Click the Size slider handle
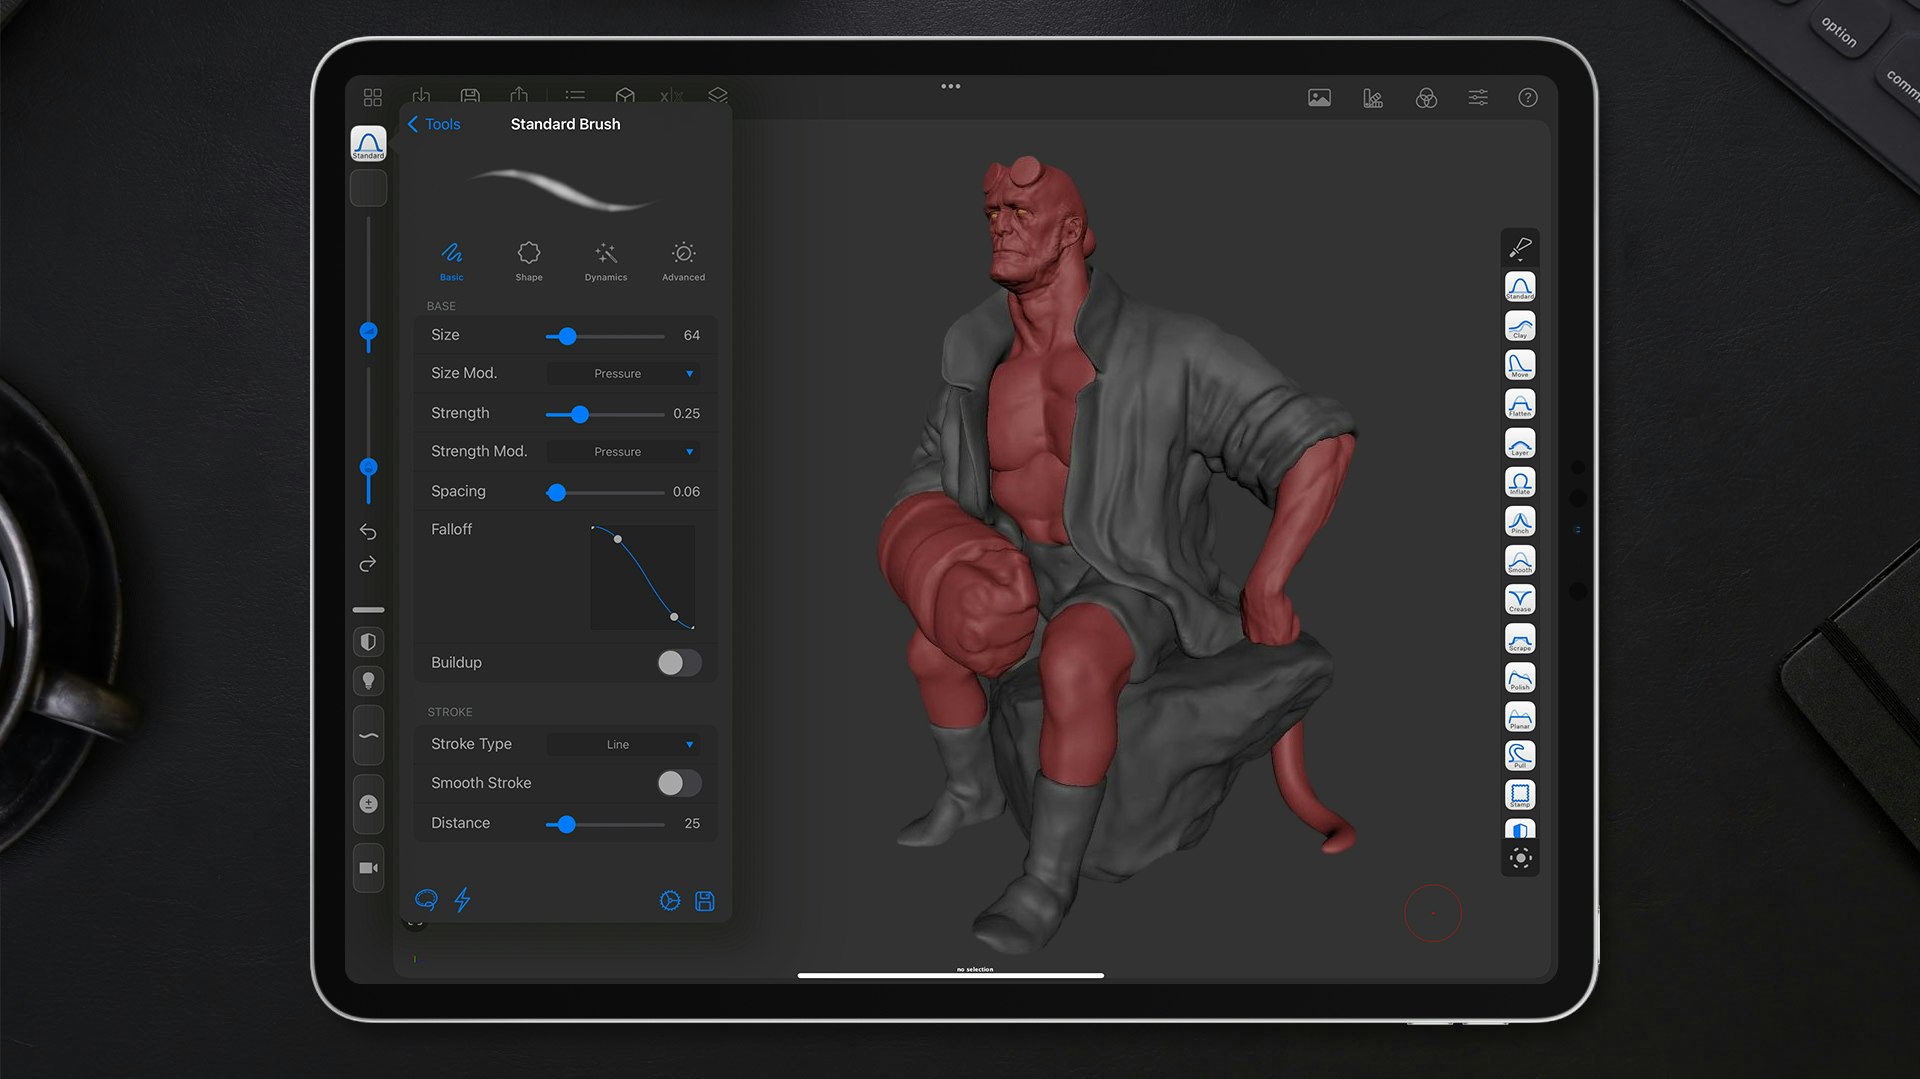Screen dimensions: 1920x1079 [x=567, y=336]
